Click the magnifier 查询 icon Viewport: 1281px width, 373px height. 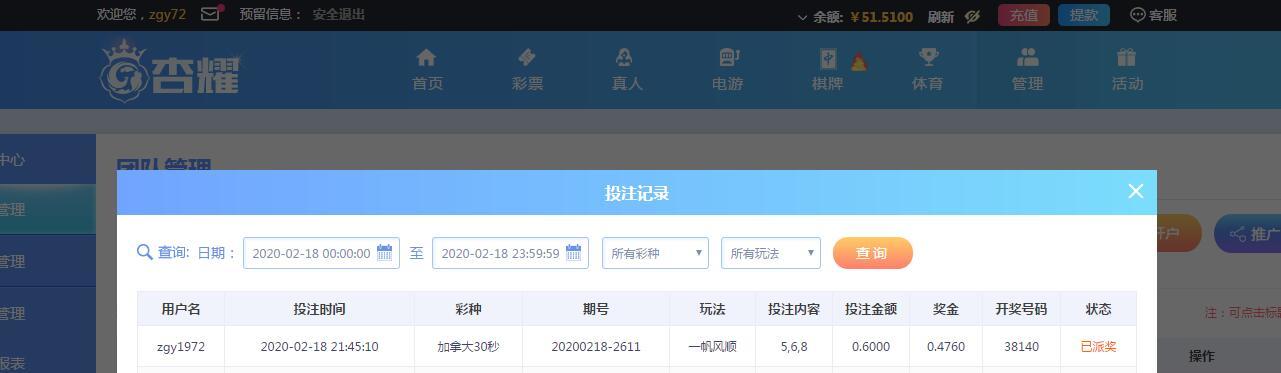click(x=145, y=253)
